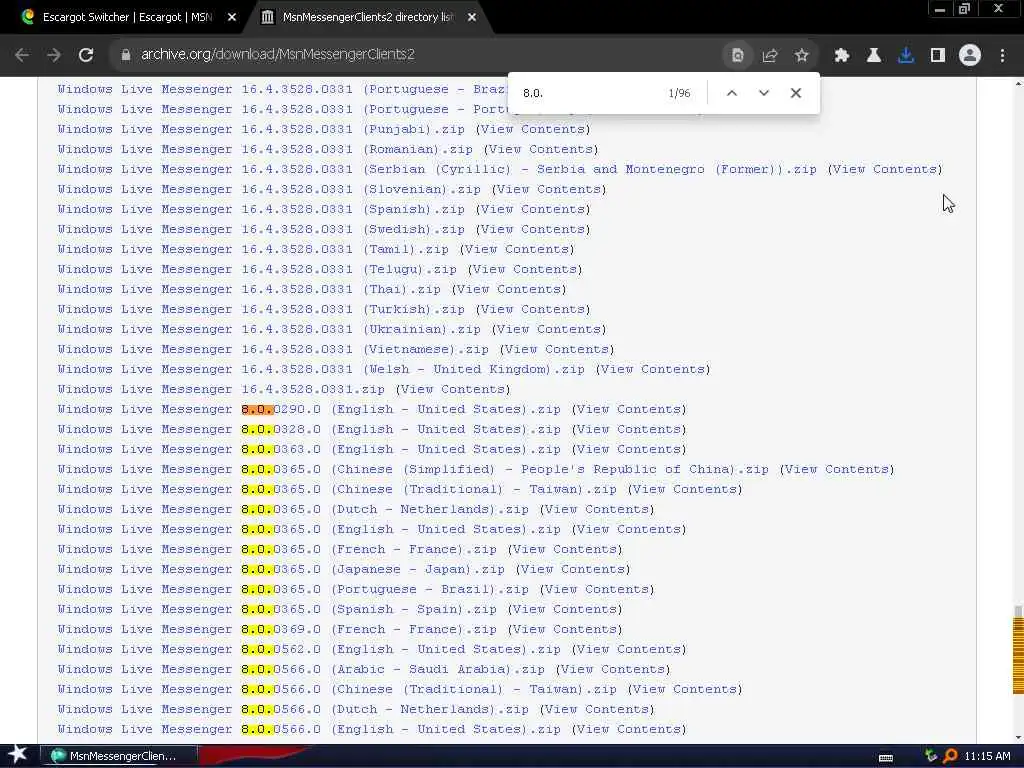Image resolution: width=1024 pixels, height=768 pixels.
Task: Download 8.0.0363.0 English United States zip
Action: [x=309, y=449]
